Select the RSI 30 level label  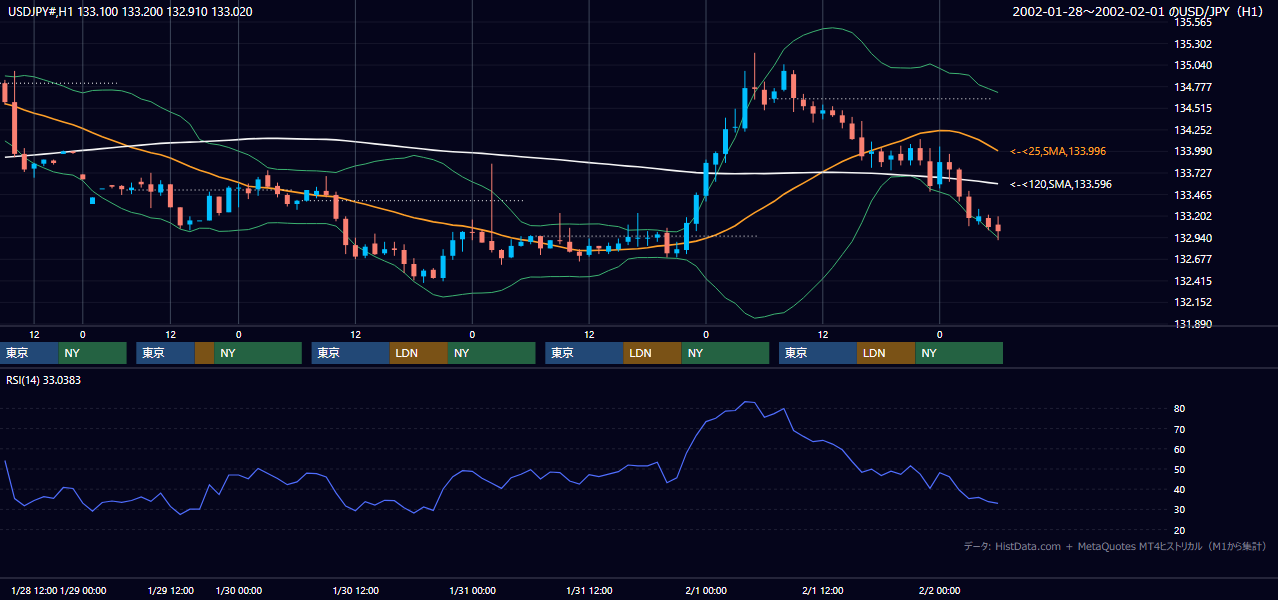coord(1180,509)
